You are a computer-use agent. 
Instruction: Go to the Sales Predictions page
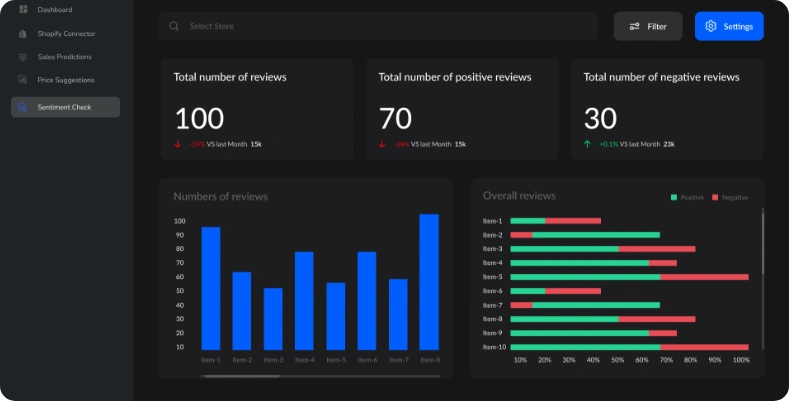tap(65, 57)
